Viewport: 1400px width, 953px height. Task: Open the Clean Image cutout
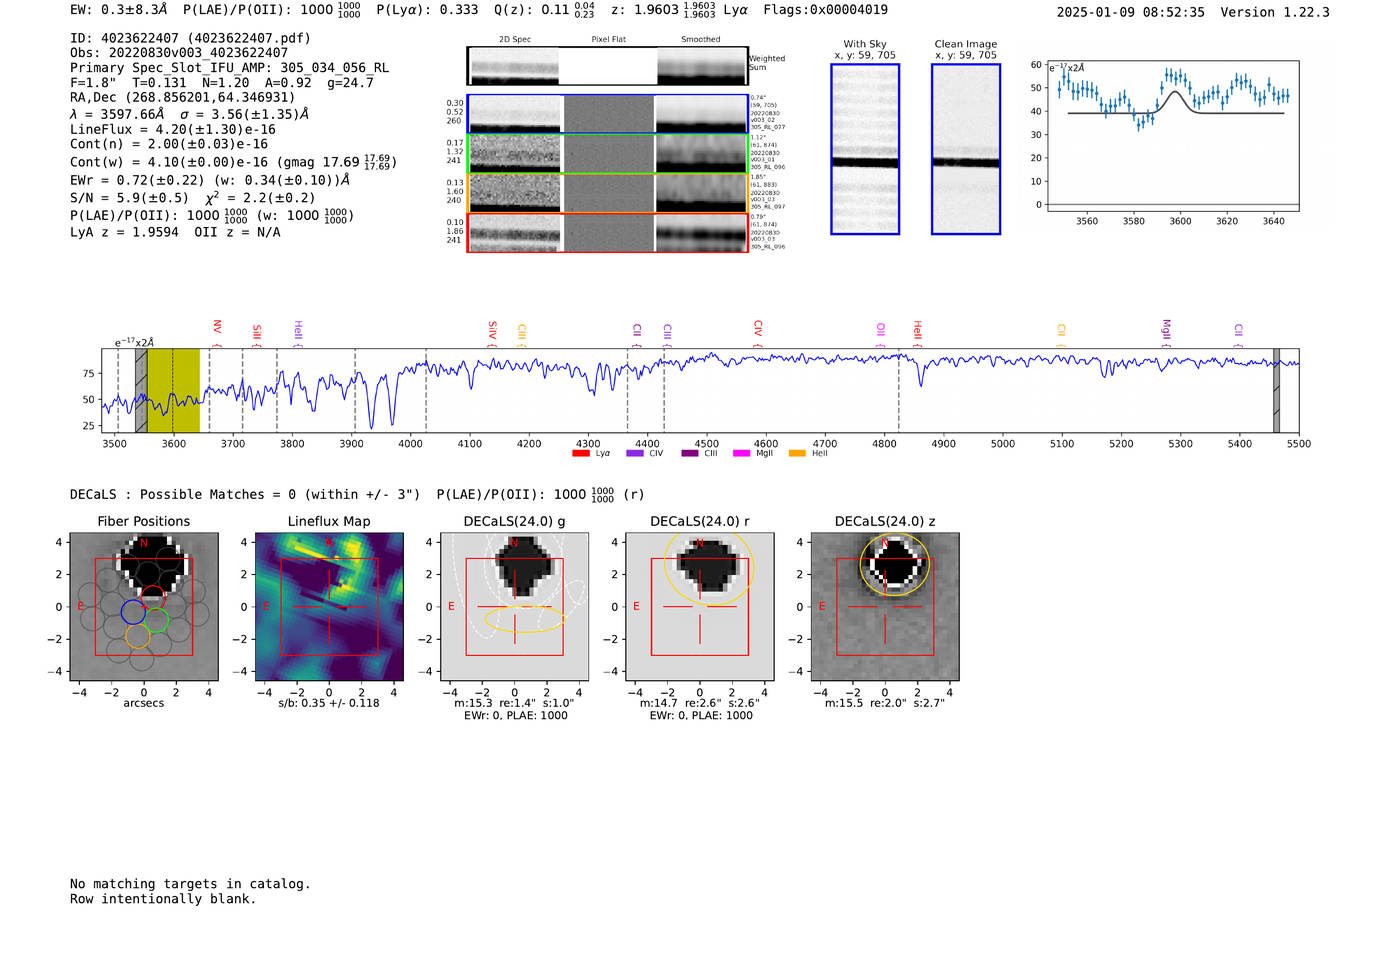coord(966,149)
